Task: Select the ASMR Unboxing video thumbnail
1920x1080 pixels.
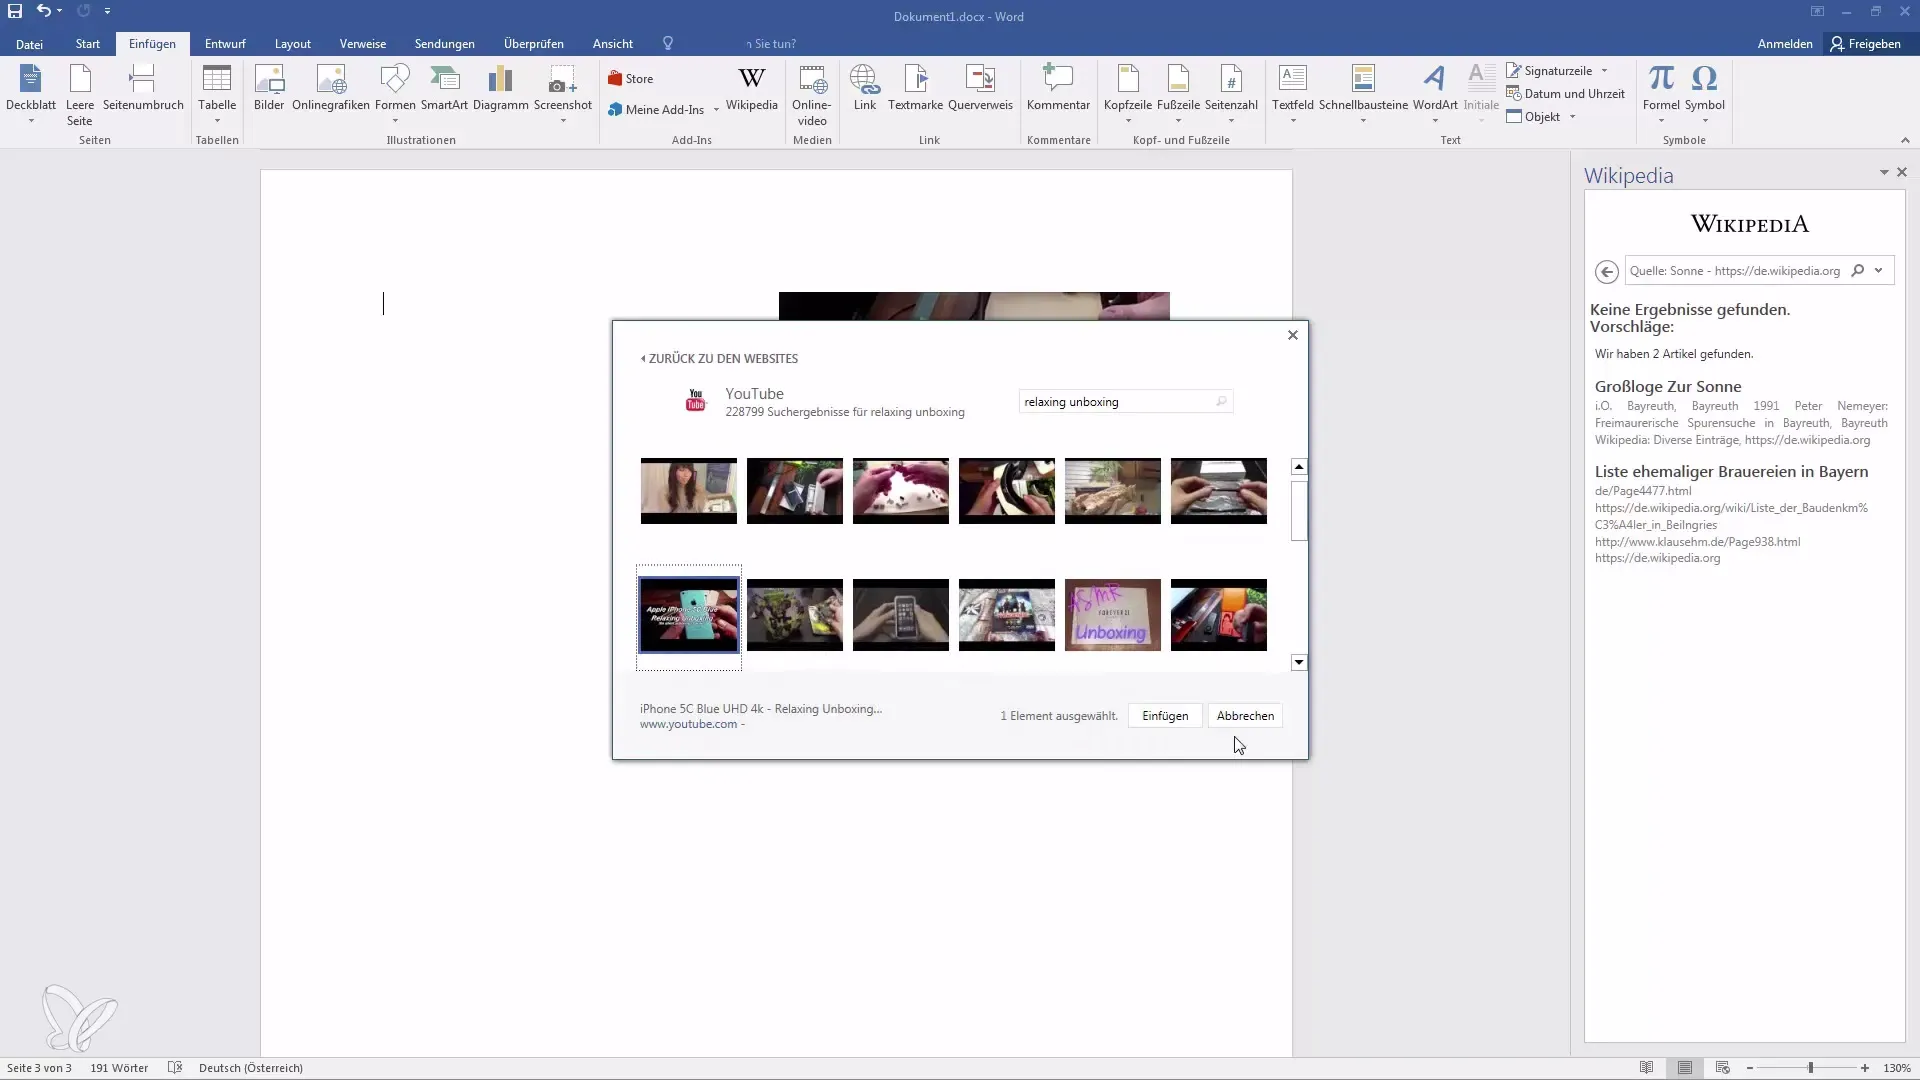Action: point(1112,615)
